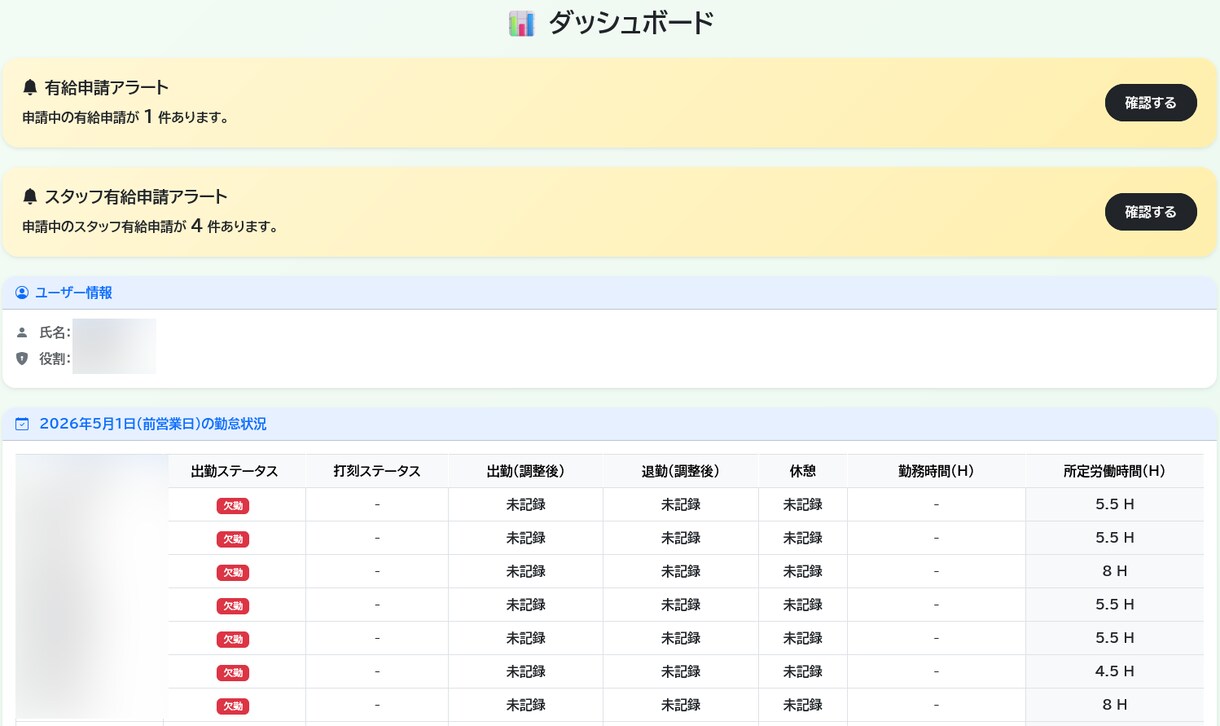Image resolution: width=1220 pixels, height=726 pixels.
Task: Click 退勤(調整後) 未記録 cell in the 4.5 H row
Action: (681, 671)
